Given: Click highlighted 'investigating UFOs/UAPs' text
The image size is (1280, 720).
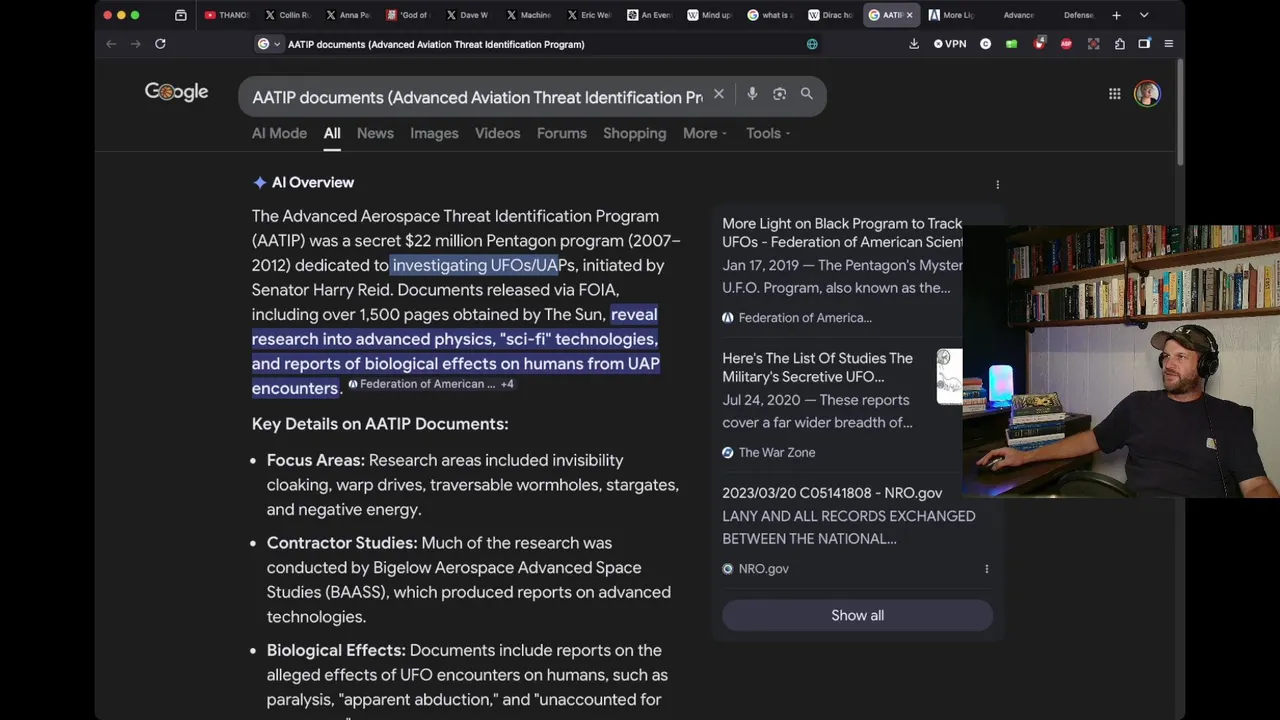Looking at the screenshot, I should click(x=484, y=265).
